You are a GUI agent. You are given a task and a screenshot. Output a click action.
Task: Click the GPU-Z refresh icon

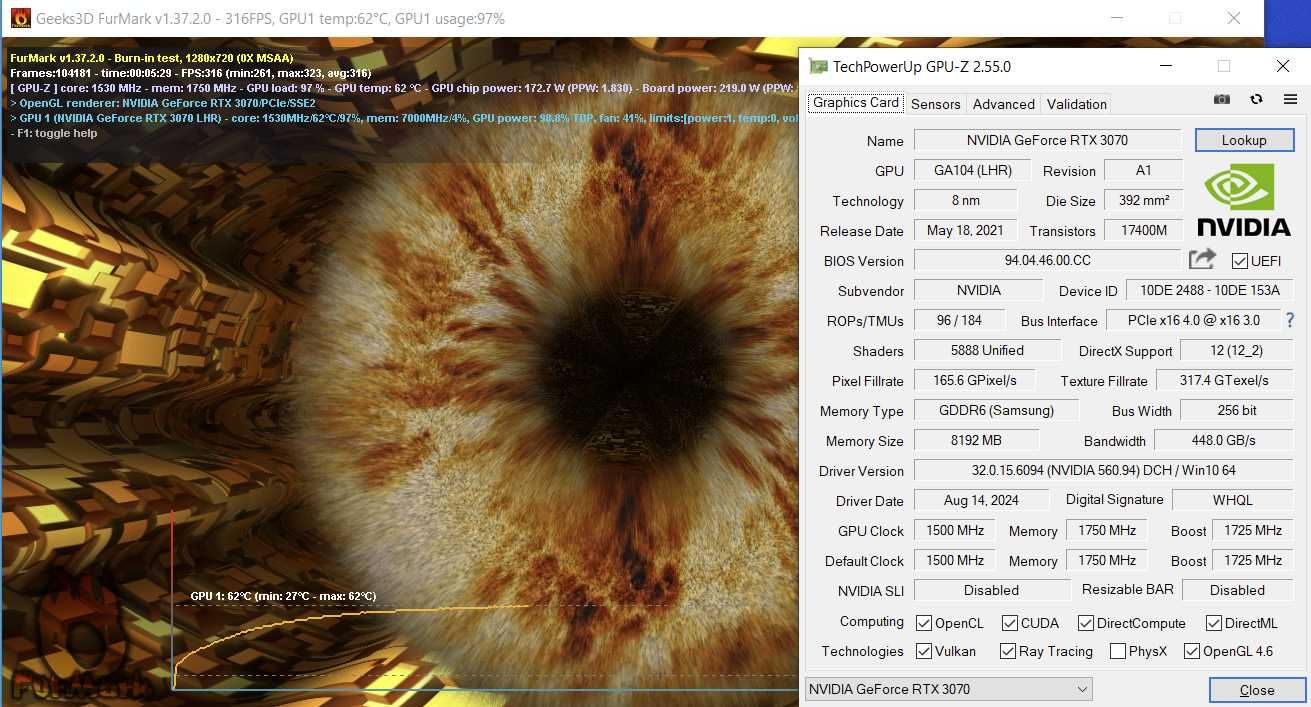click(x=1256, y=100)
